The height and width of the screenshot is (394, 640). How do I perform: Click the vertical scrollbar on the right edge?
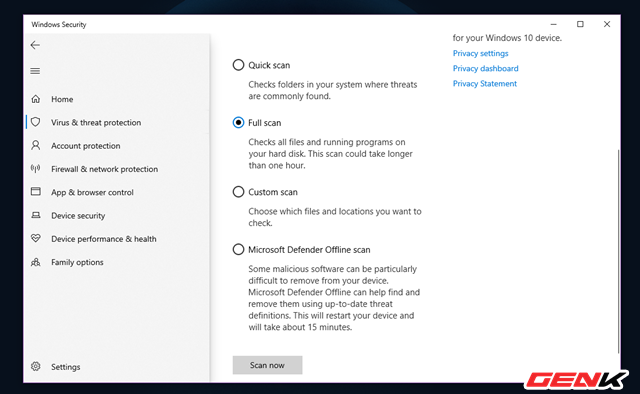pyautogui.click(x=618, y=251)
